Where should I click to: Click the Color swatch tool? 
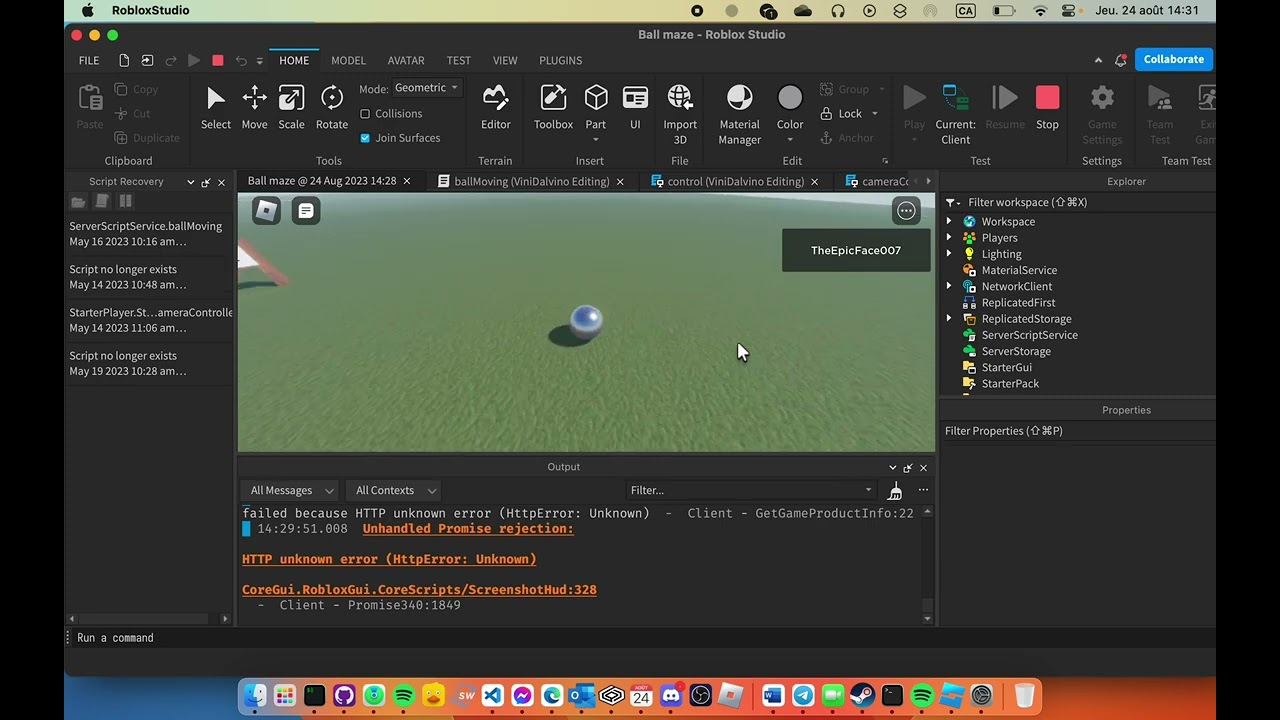(x=790, y=107)
